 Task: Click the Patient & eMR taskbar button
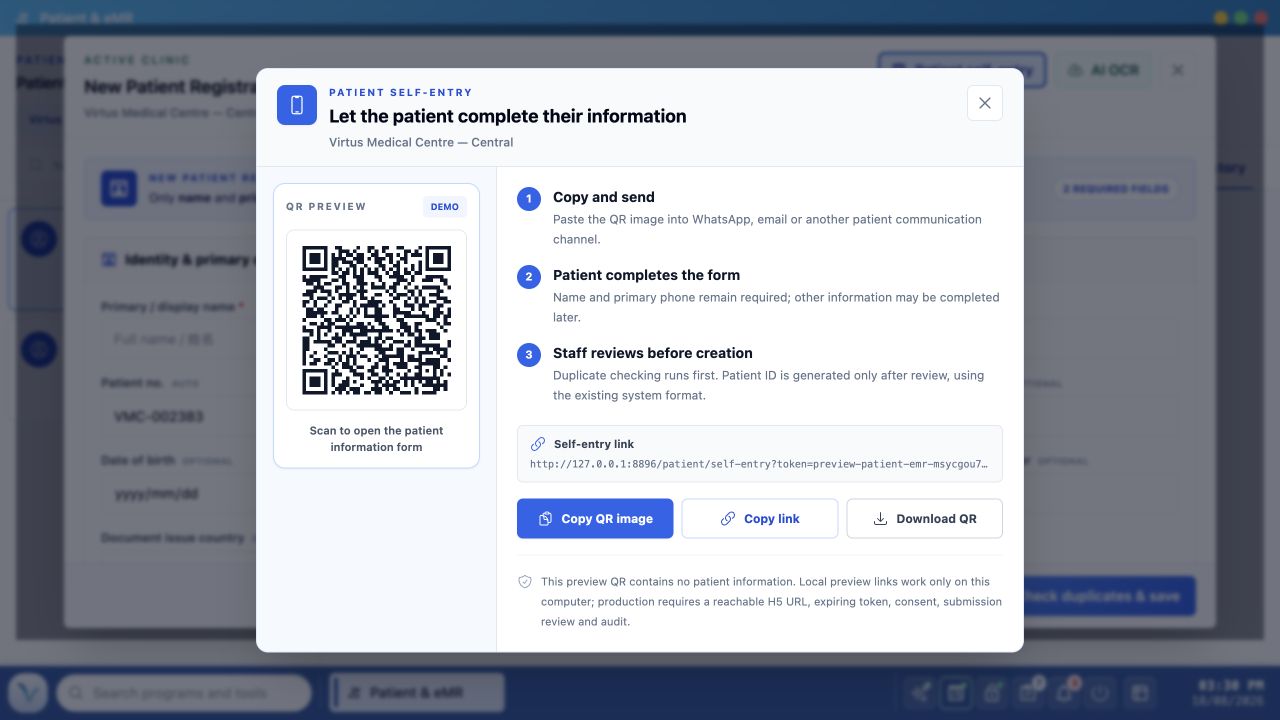tap(417, 693)
